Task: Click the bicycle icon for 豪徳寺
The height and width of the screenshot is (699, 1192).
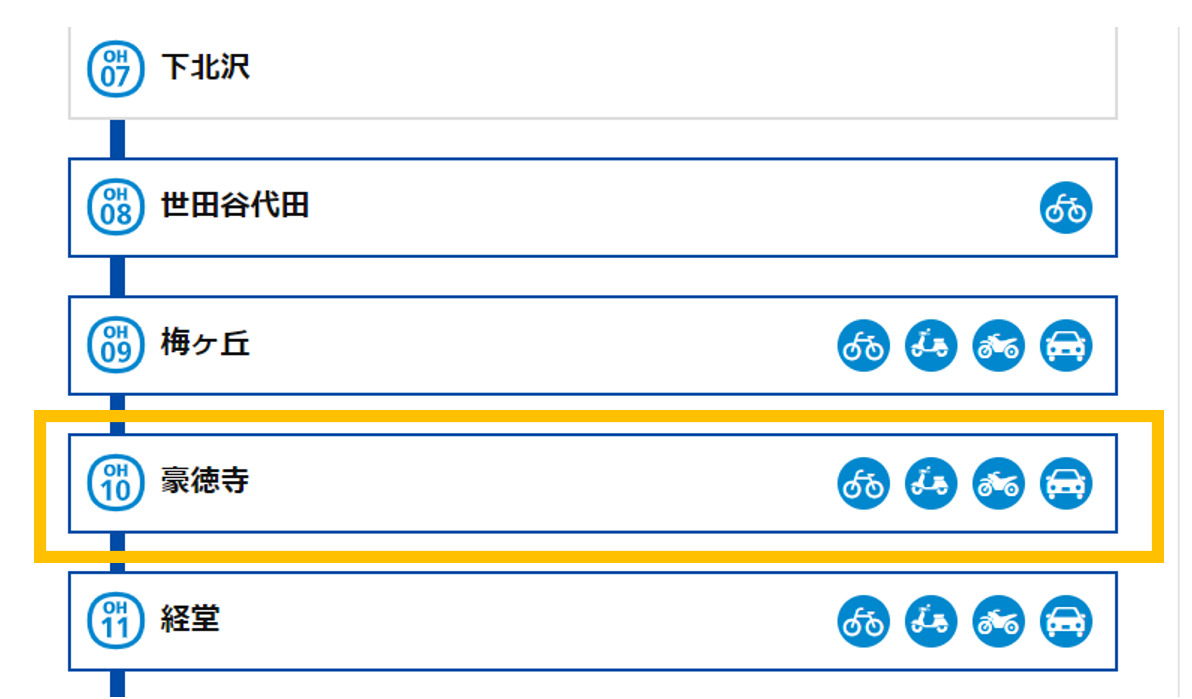Action: (864, 483)
